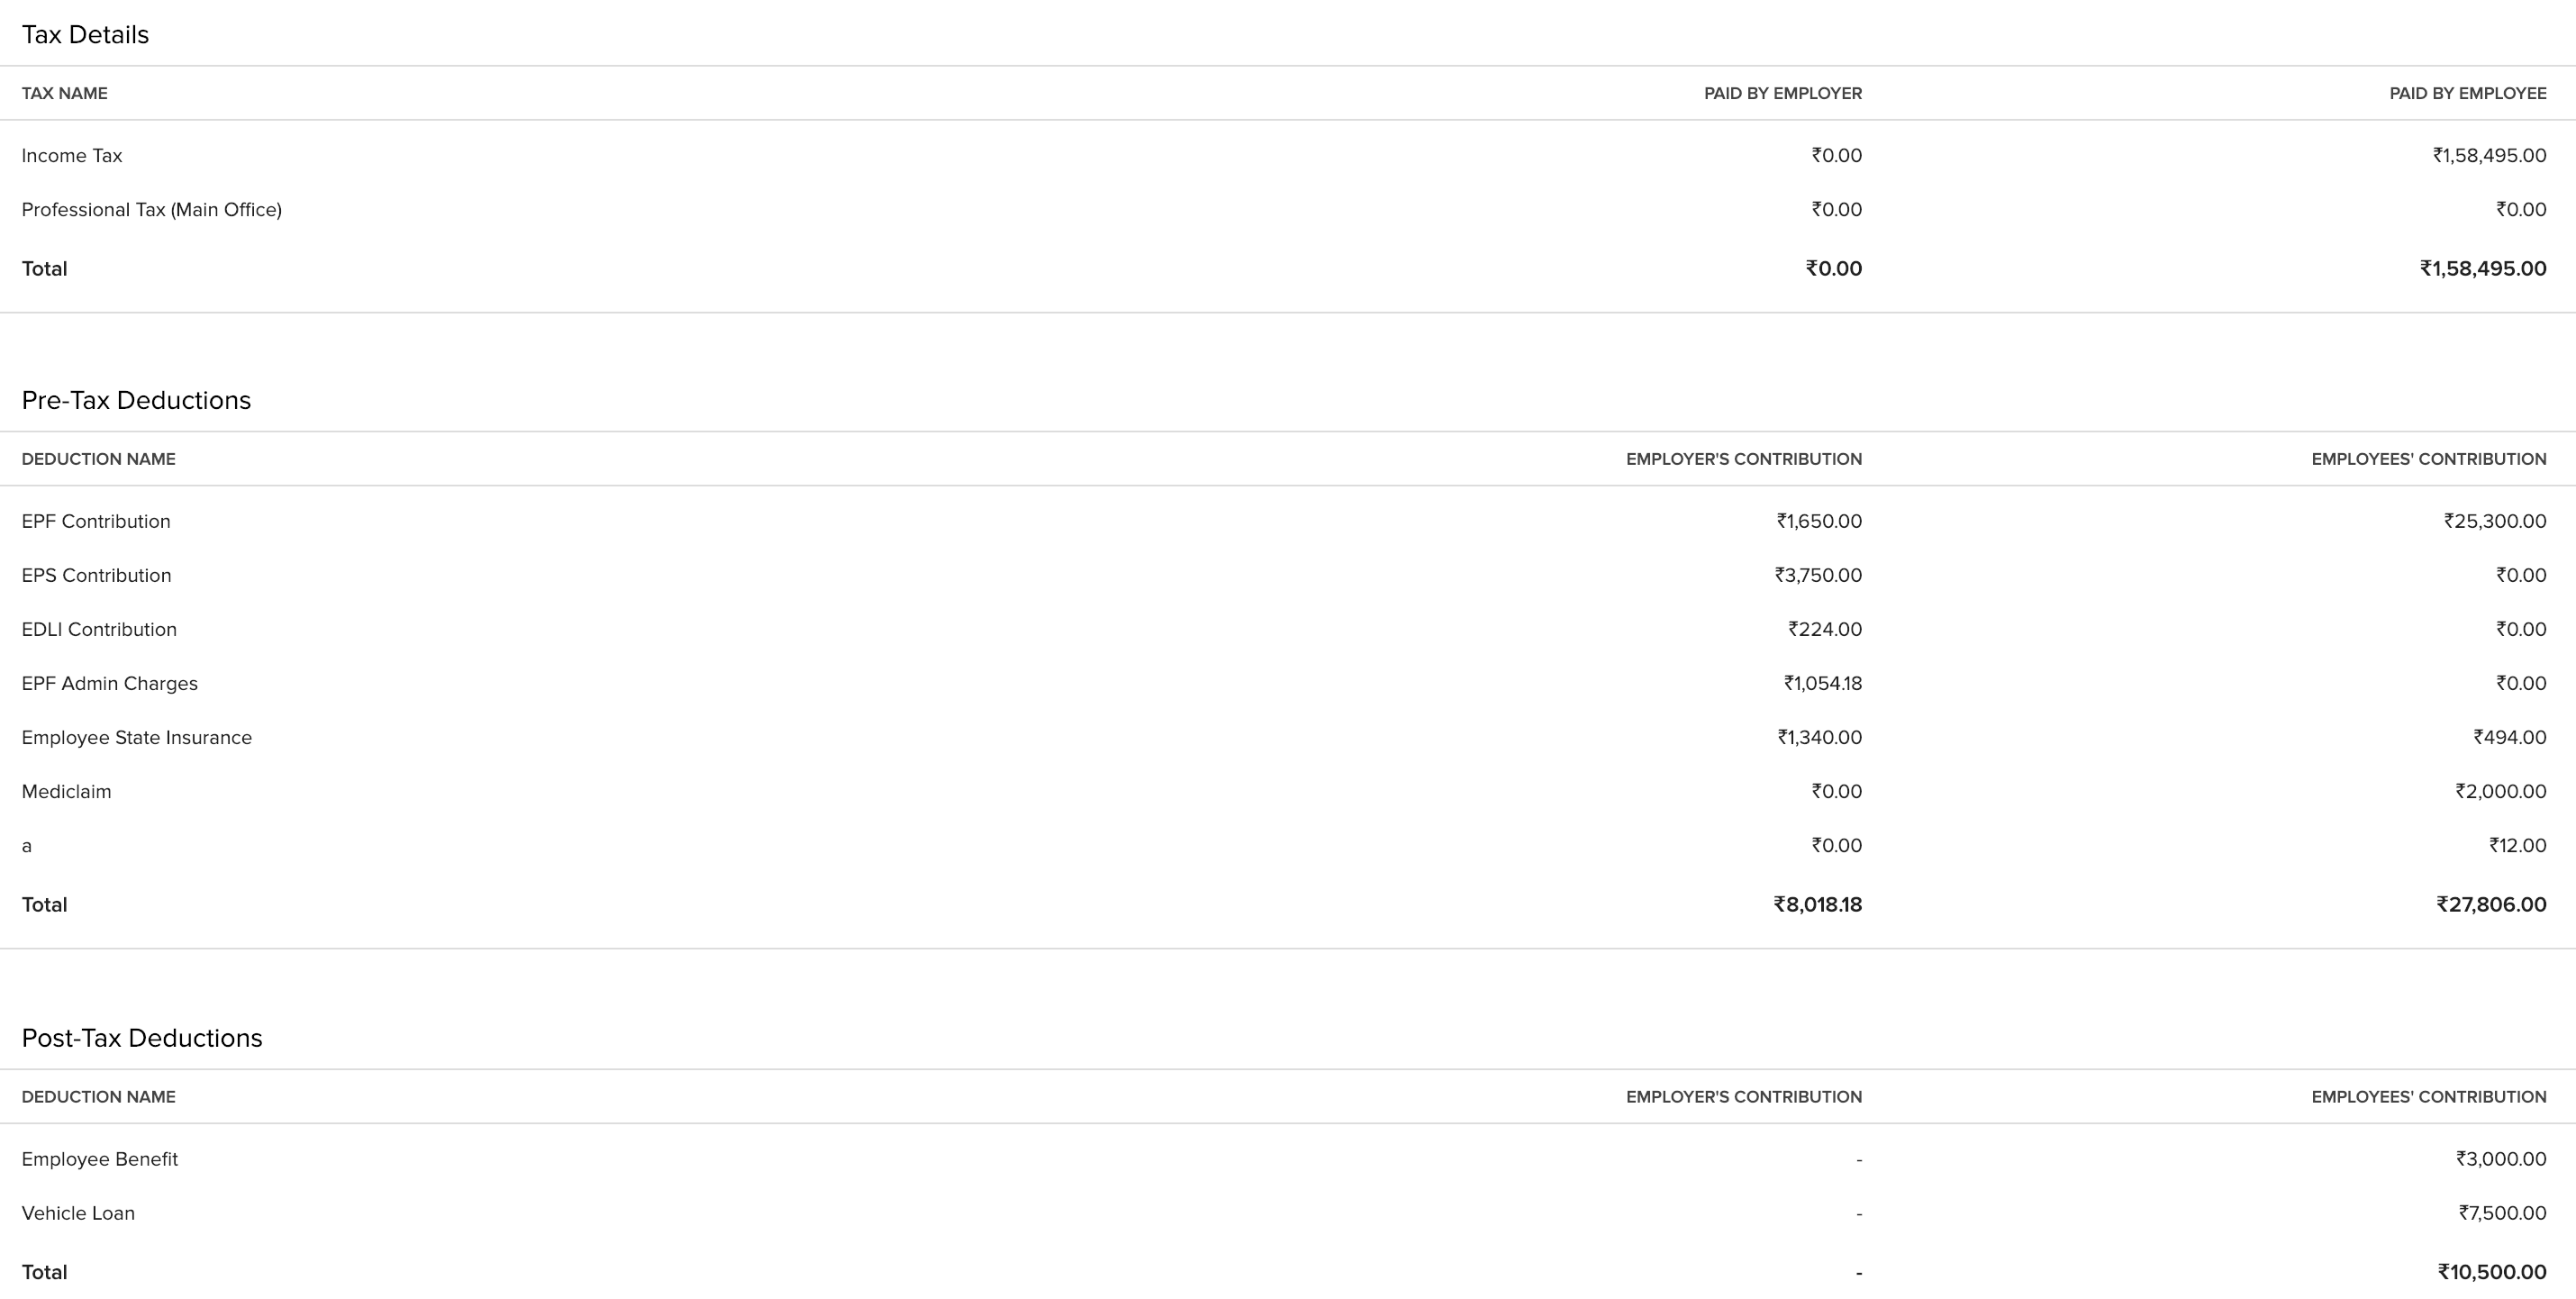
Task: Click Income Tax employee amount ₹1,58,495.00
Action: tap(2489, 156)
